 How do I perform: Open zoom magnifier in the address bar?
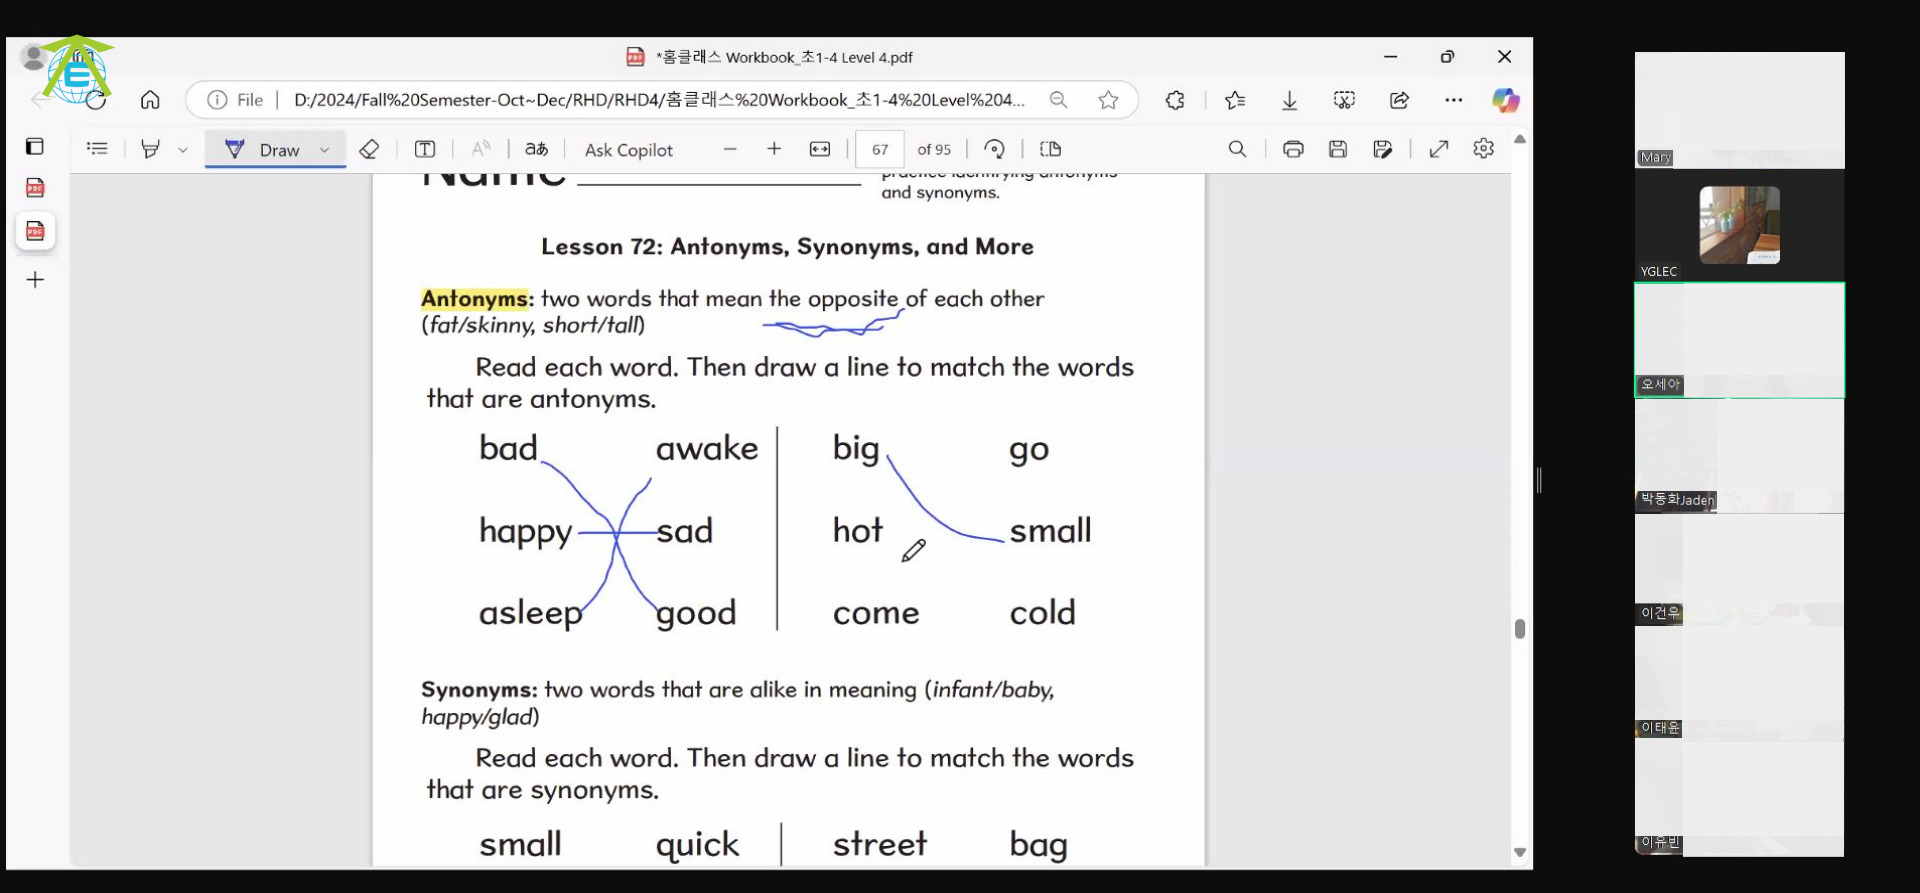pos(1058,100)
